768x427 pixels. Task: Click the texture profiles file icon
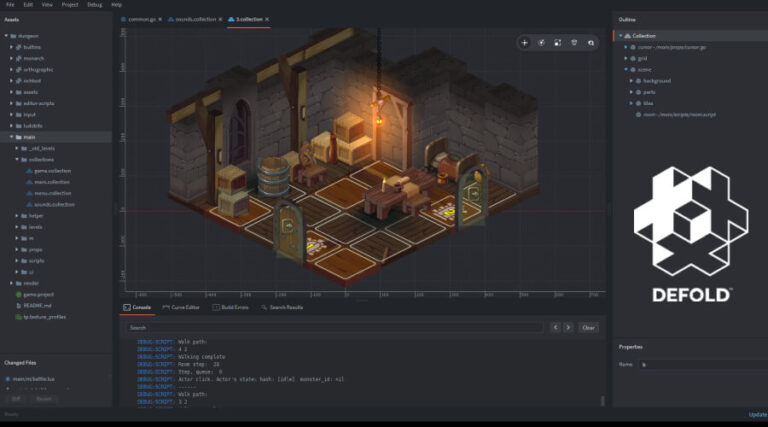click(x=19, y=317)
